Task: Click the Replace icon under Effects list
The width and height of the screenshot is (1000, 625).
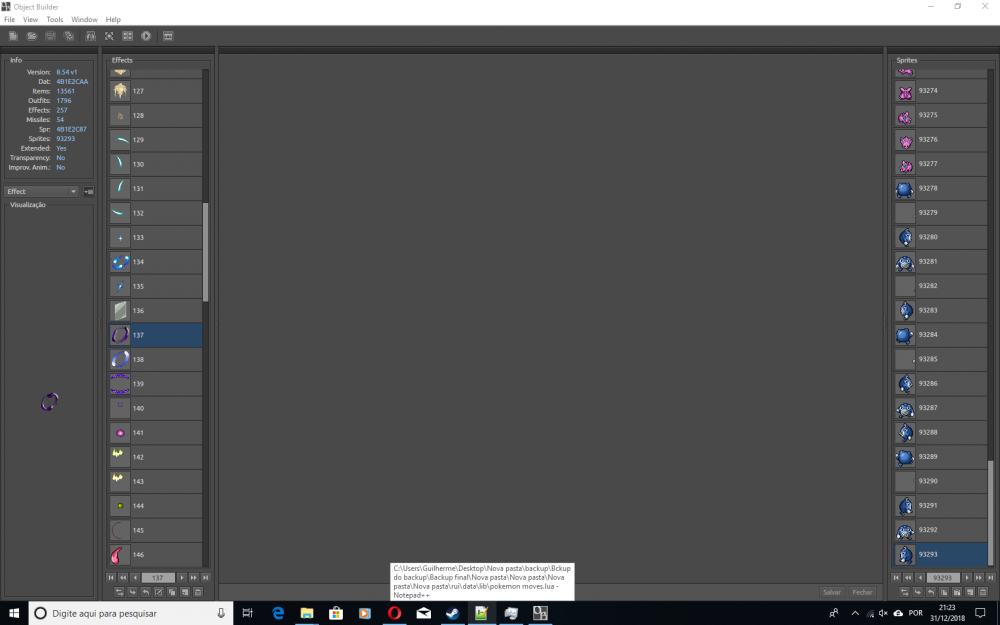Action: 119,592
